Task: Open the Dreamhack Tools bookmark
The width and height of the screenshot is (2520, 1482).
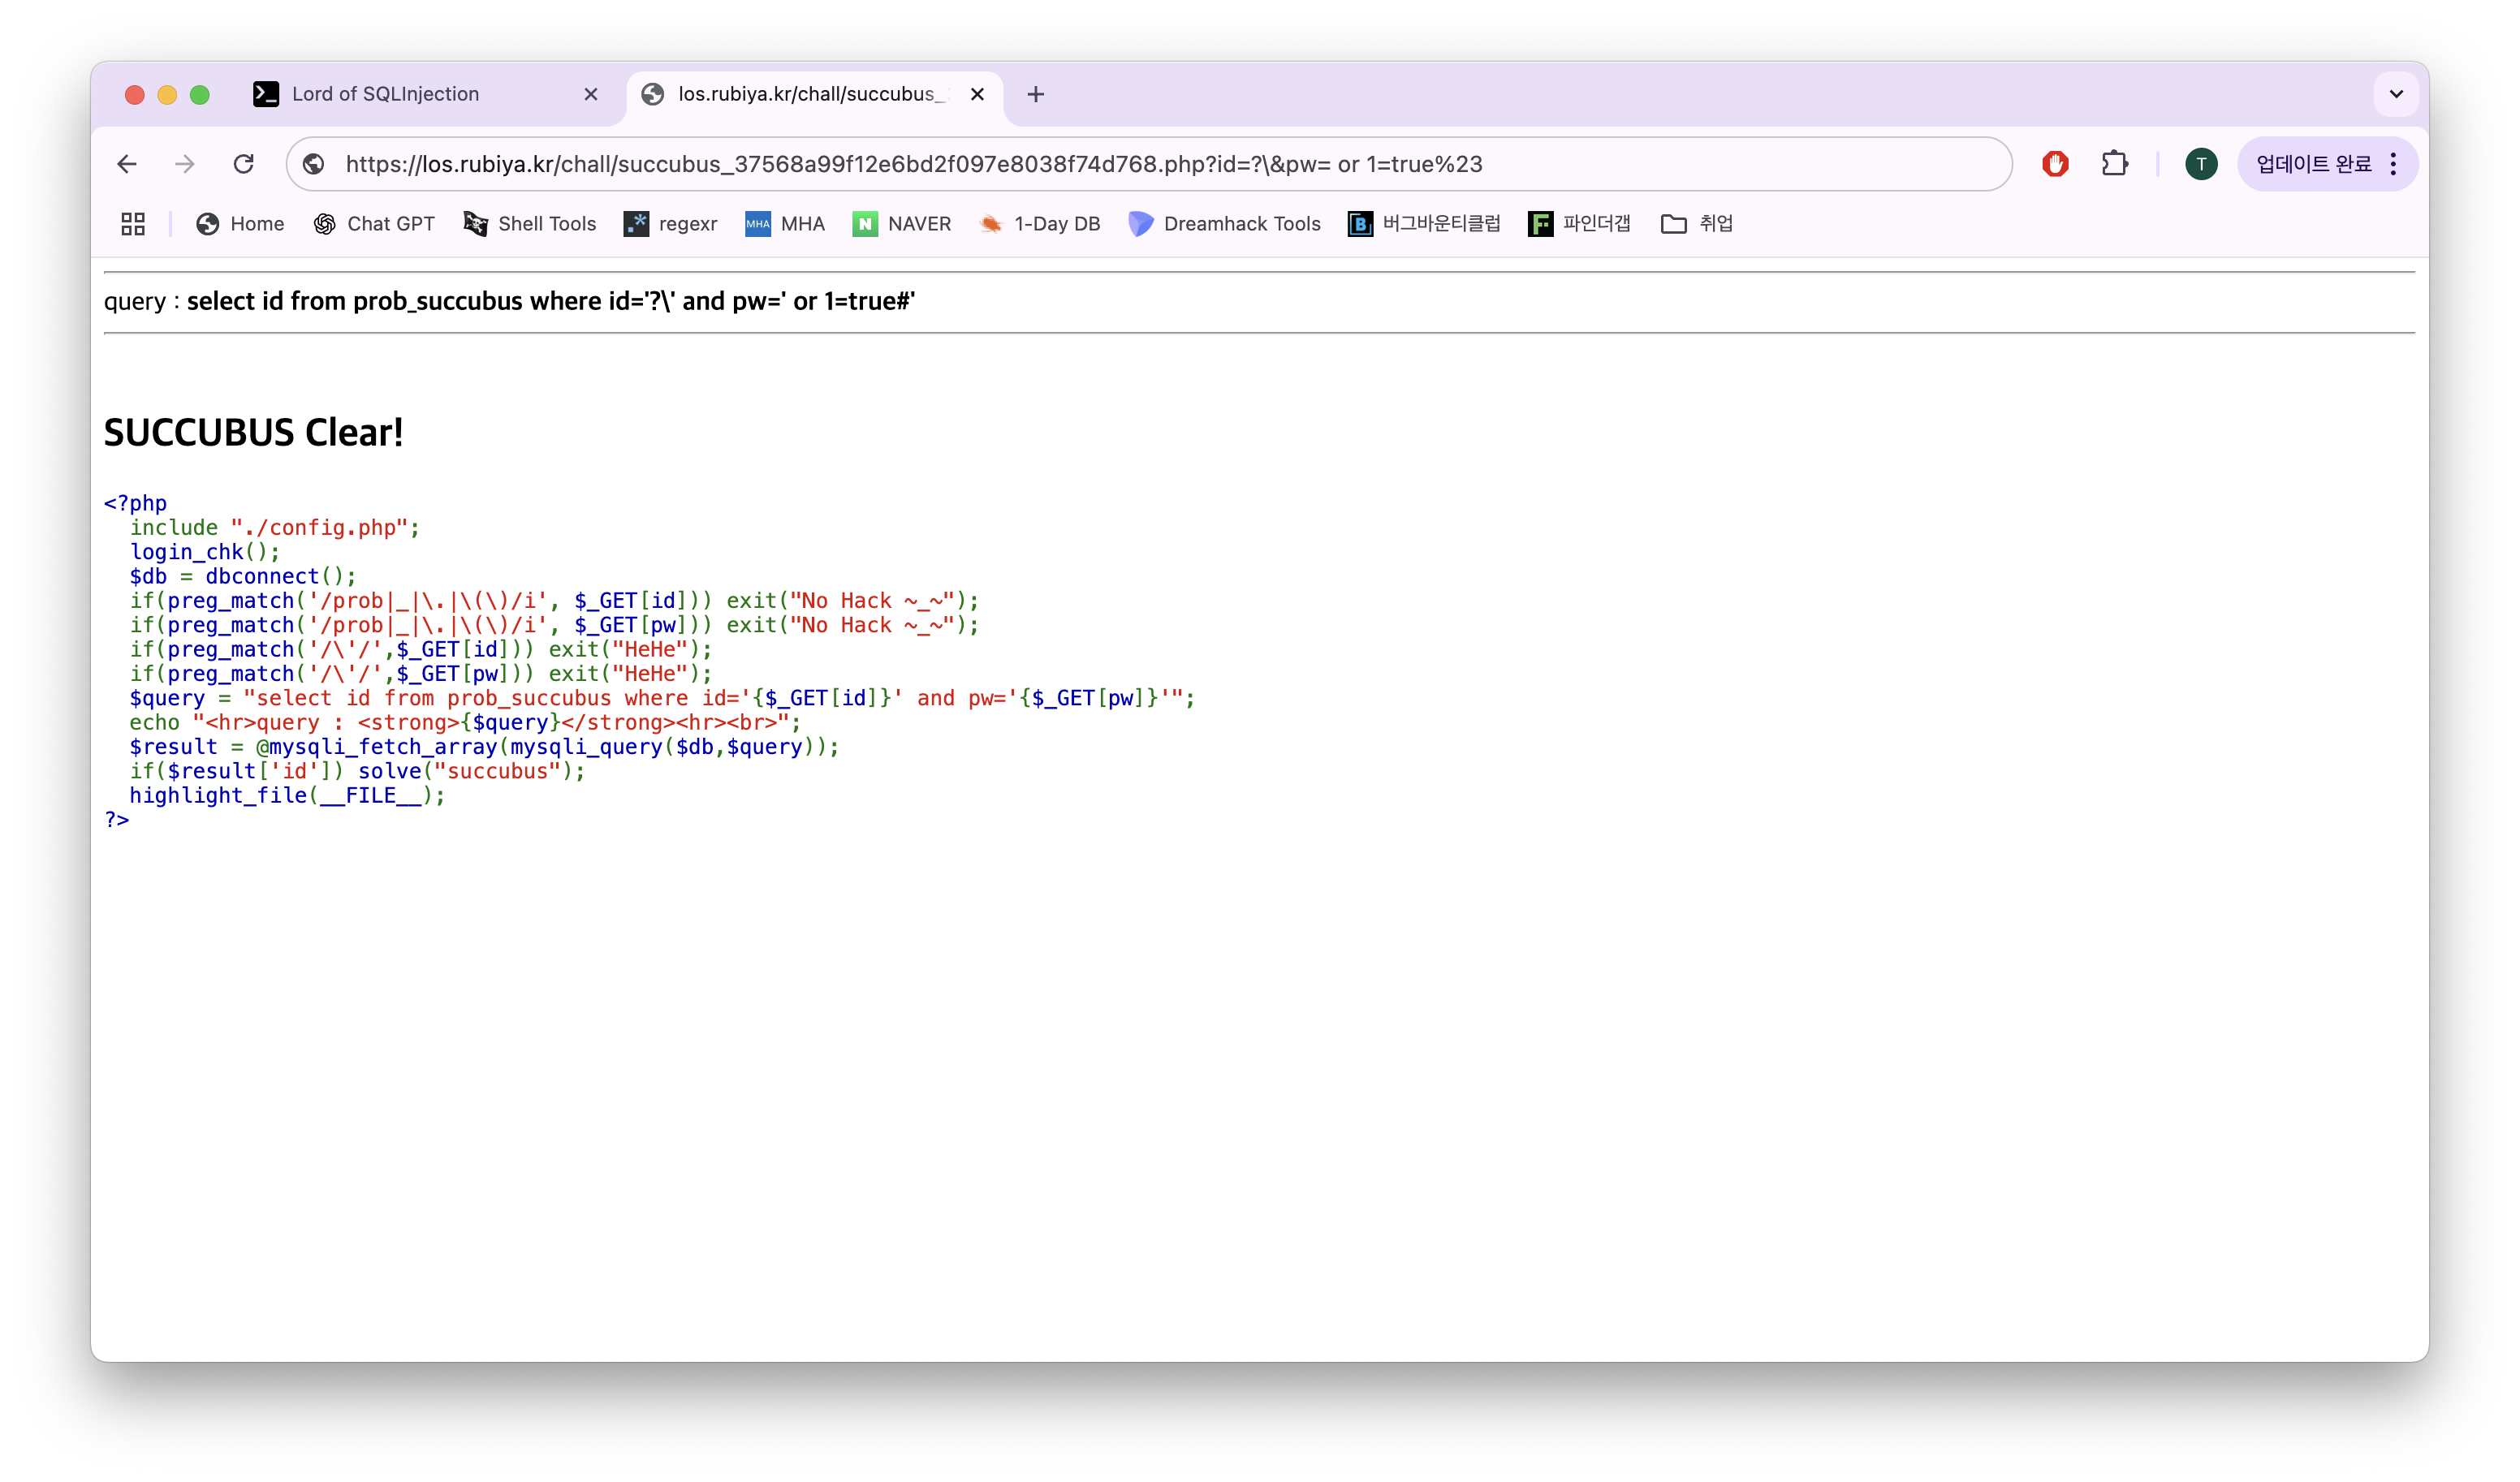Action: 1224,224
